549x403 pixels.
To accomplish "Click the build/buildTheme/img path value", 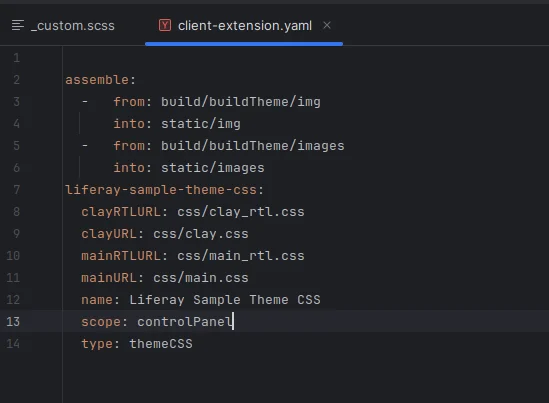I will click(x=241, y=102).
